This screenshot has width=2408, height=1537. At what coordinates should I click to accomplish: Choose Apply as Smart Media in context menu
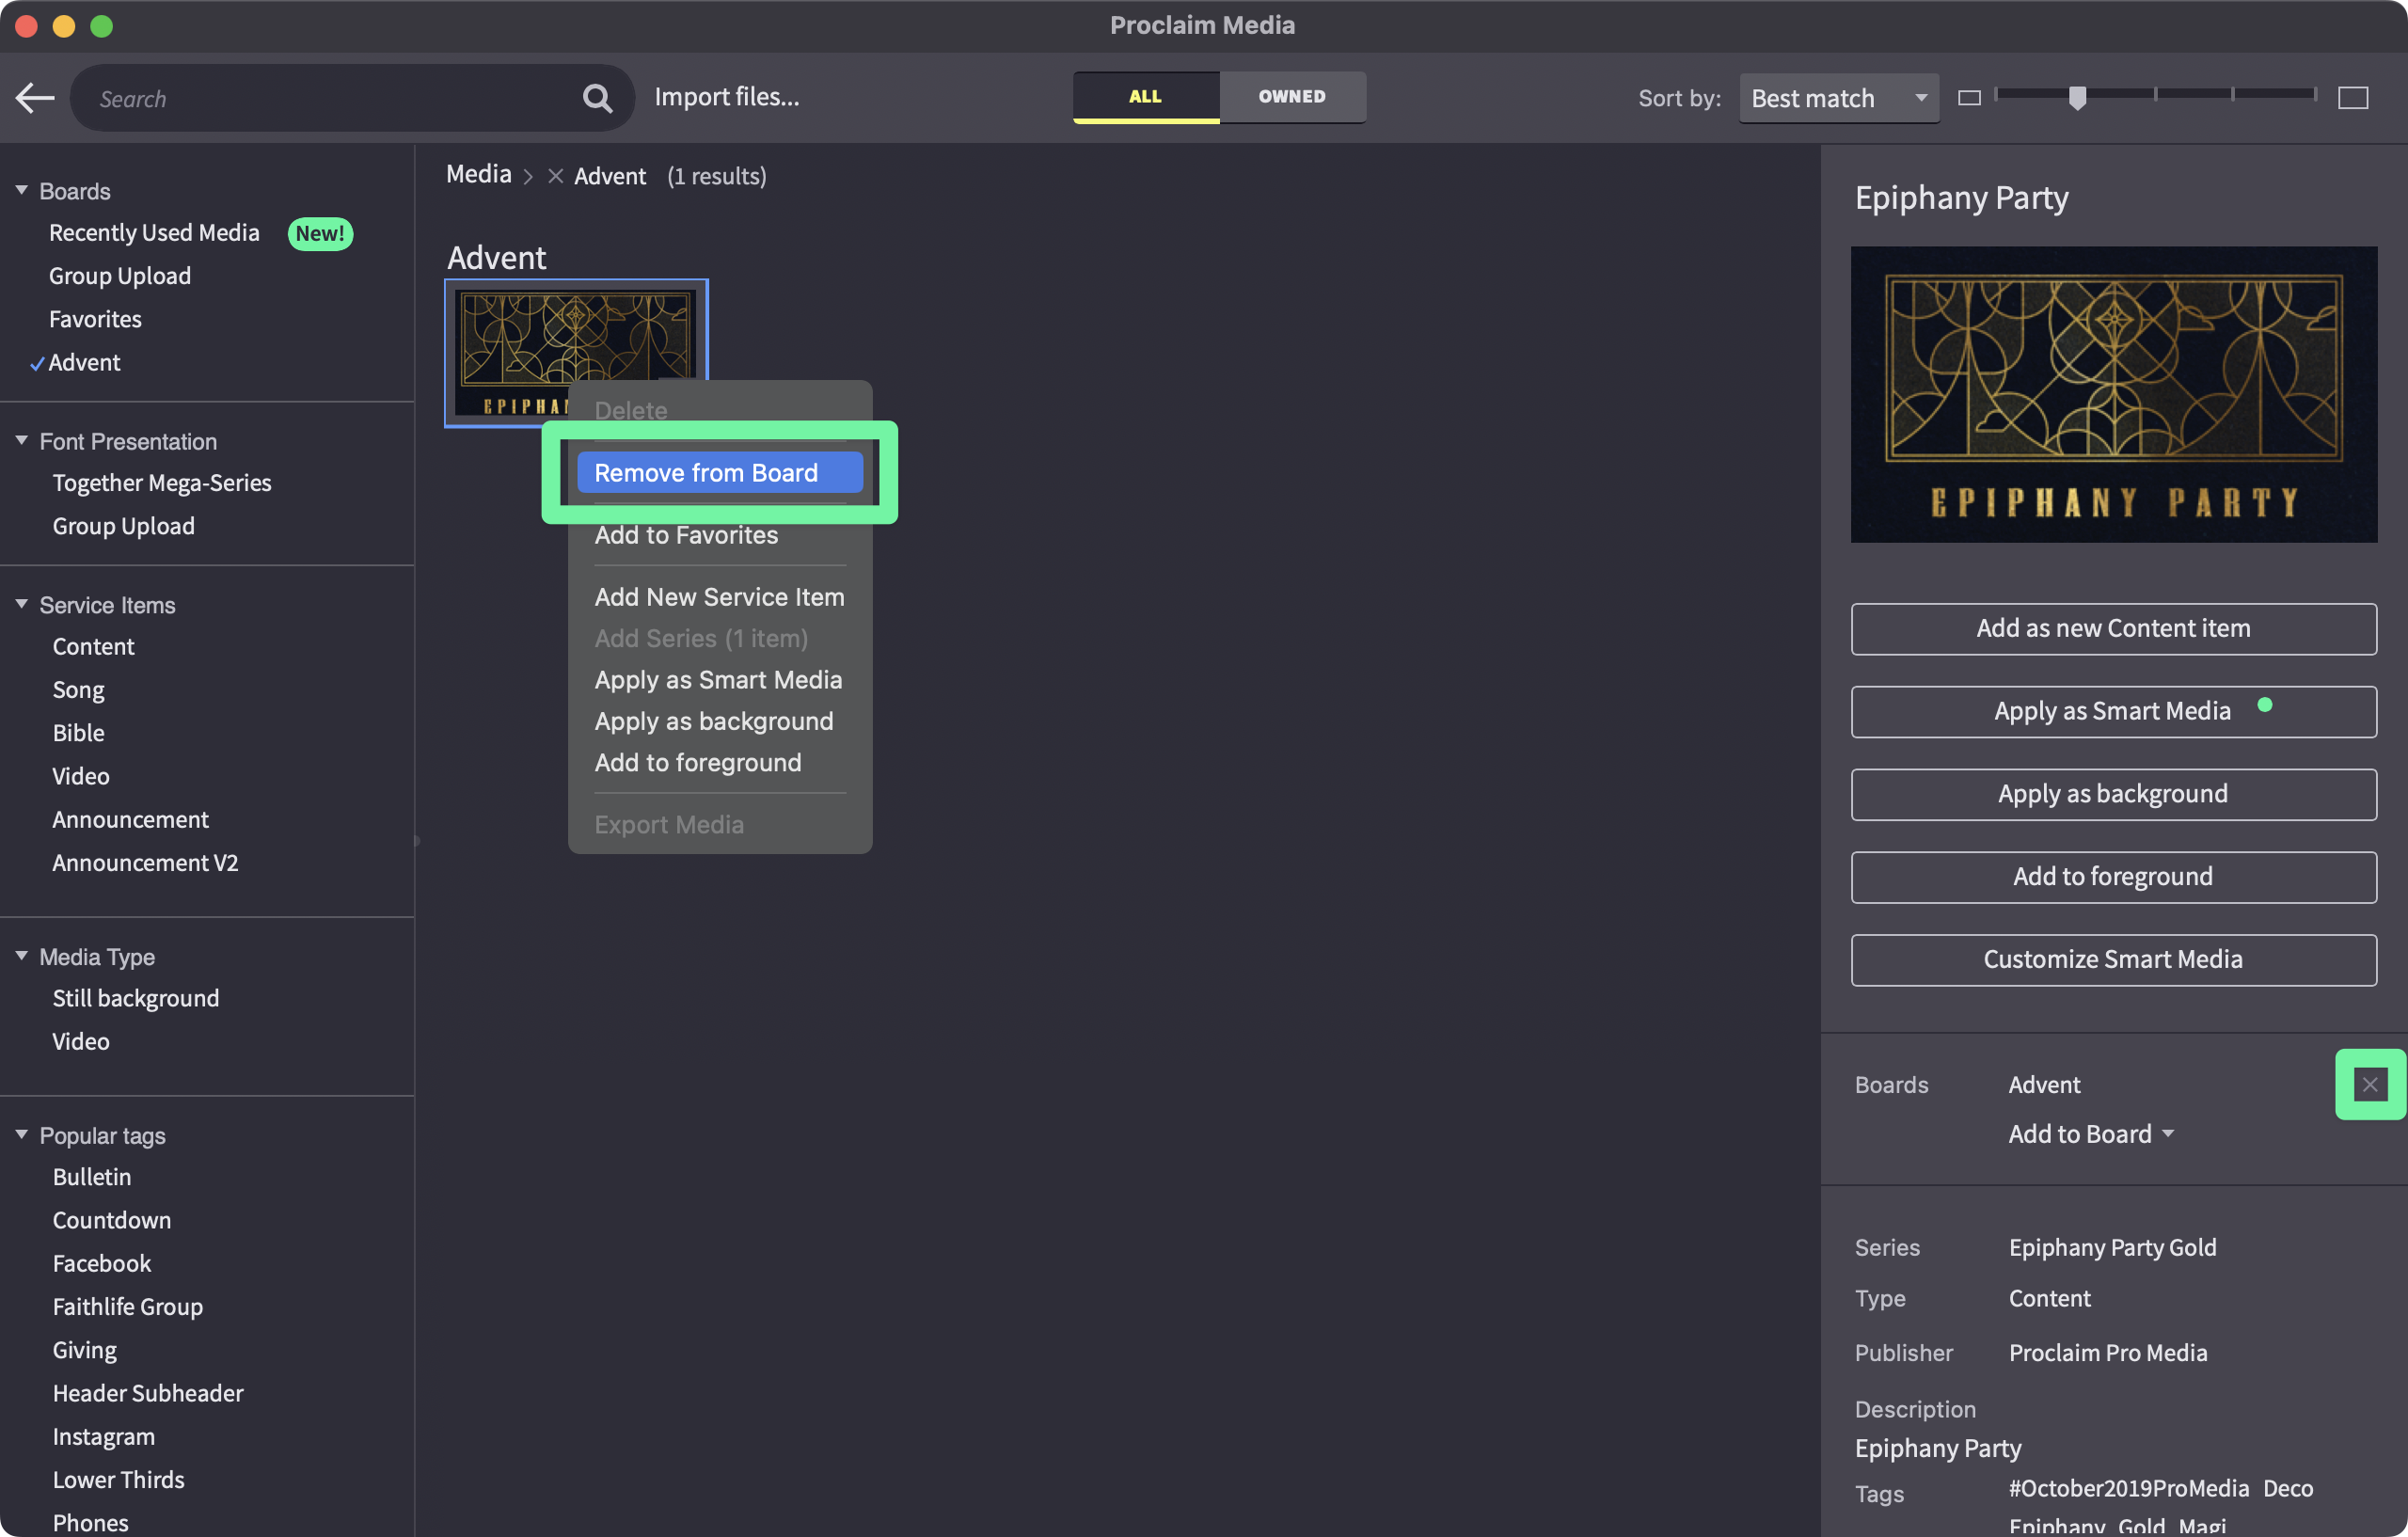point(718,680)
